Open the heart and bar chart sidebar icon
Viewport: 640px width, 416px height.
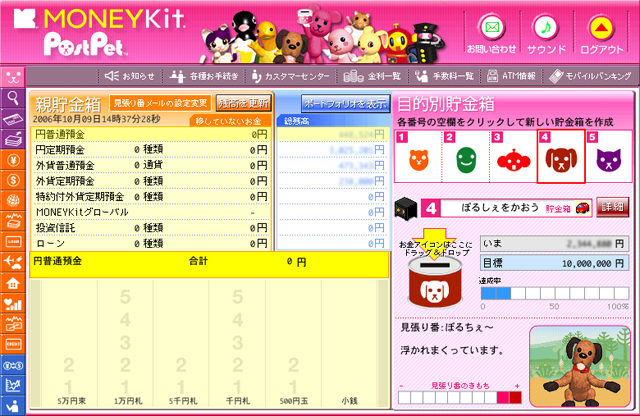pyautogui.click(x=13, y=303)
